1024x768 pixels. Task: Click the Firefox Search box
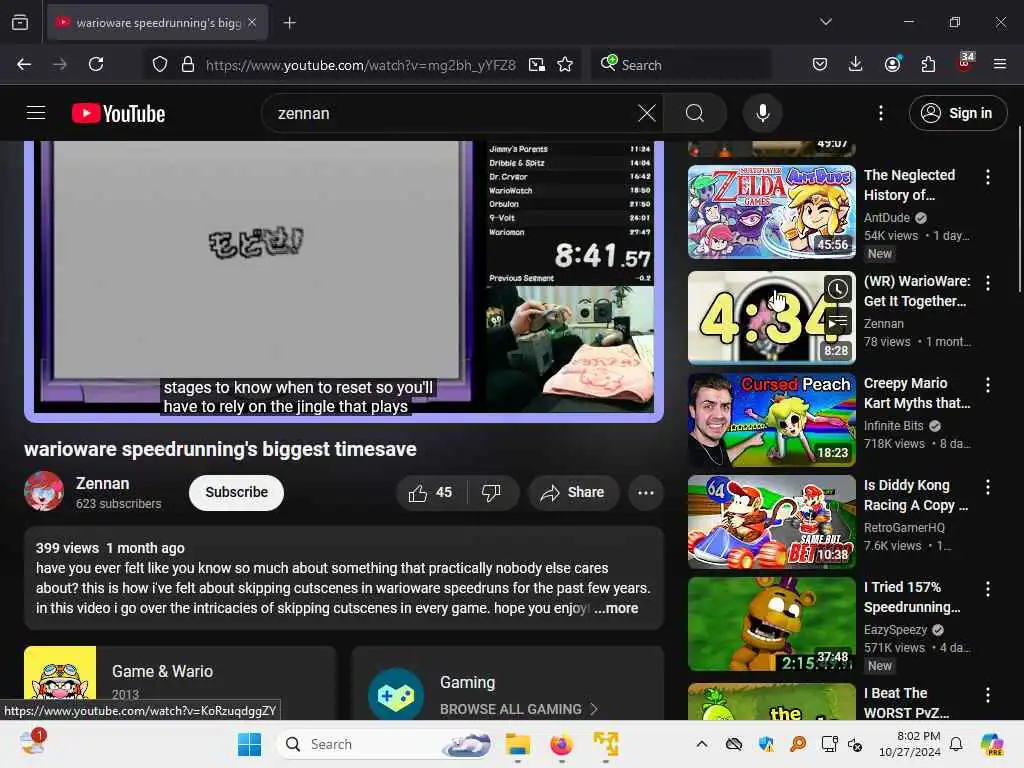[x=681, y=65]
